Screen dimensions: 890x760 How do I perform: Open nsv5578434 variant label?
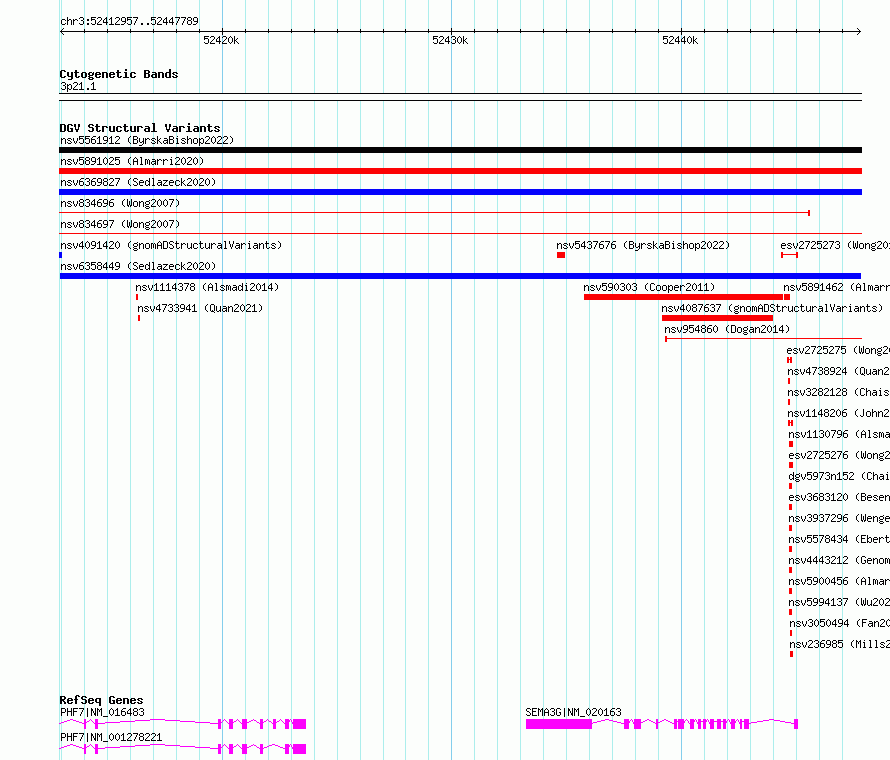(x=839, y=539)
